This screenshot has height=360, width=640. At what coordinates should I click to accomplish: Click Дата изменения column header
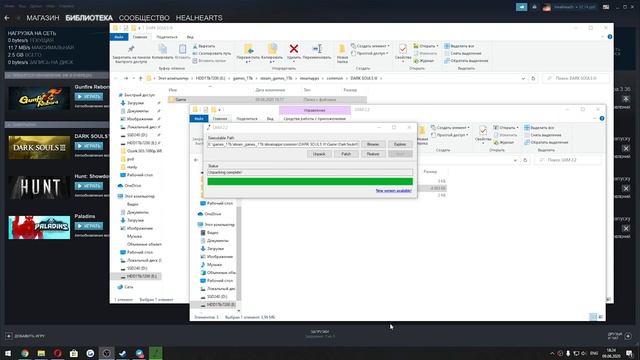point(270,90)
